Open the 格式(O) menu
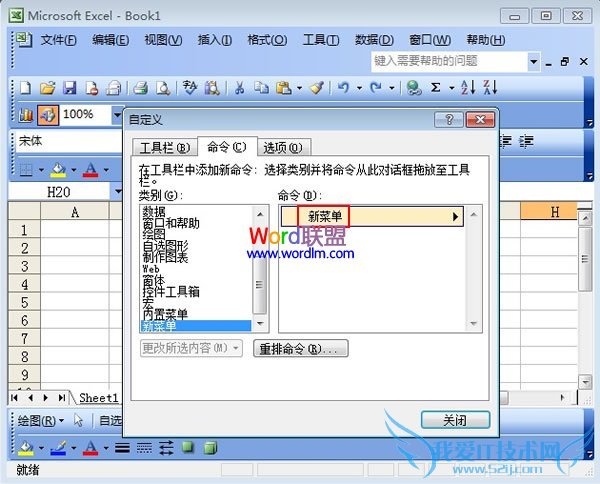This screenshot has height=484, width=600. [x=267, y=40]
